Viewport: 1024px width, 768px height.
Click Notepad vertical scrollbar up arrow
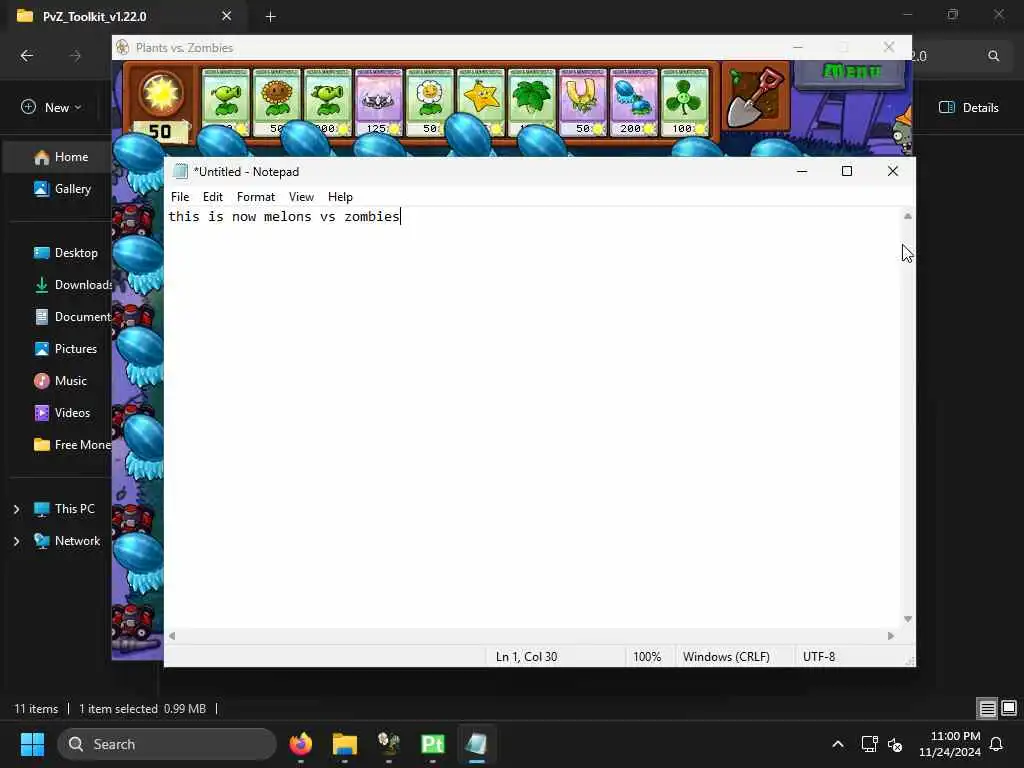[x=907, y=216]
